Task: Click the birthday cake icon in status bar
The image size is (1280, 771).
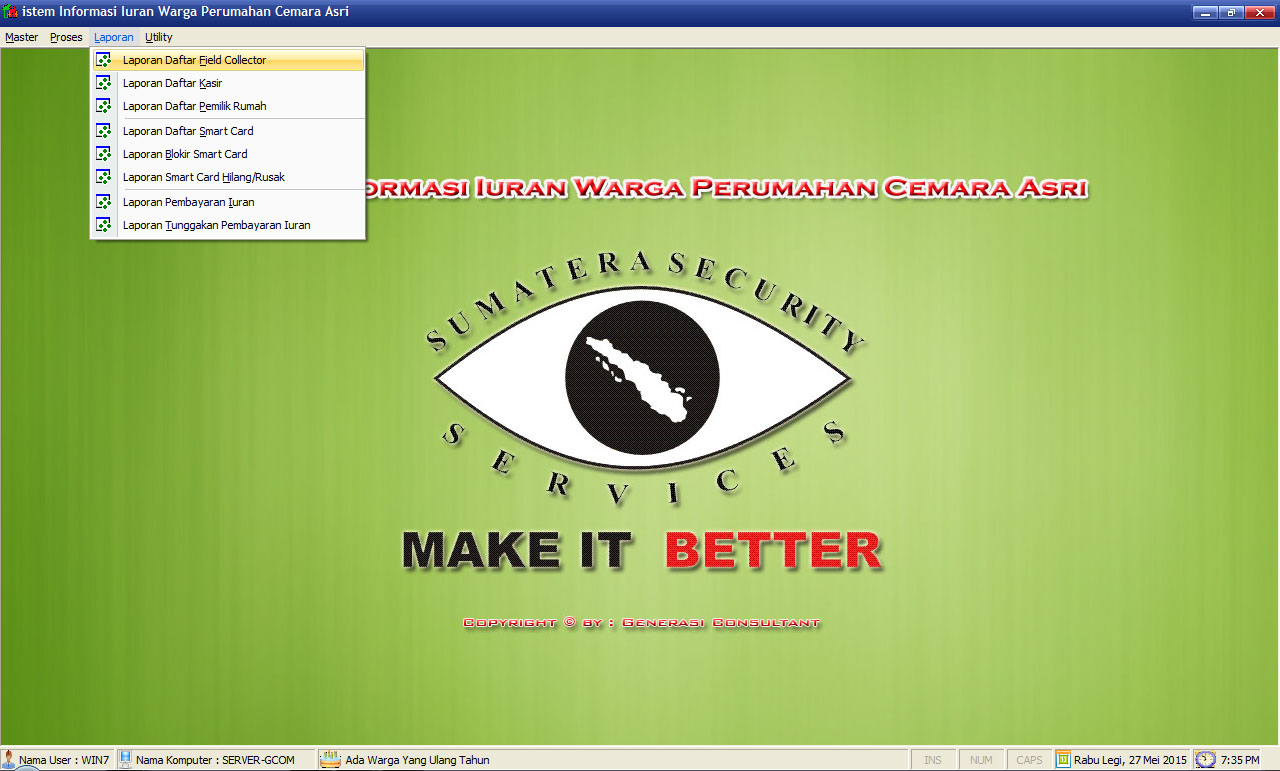Action: click(330, 760)
